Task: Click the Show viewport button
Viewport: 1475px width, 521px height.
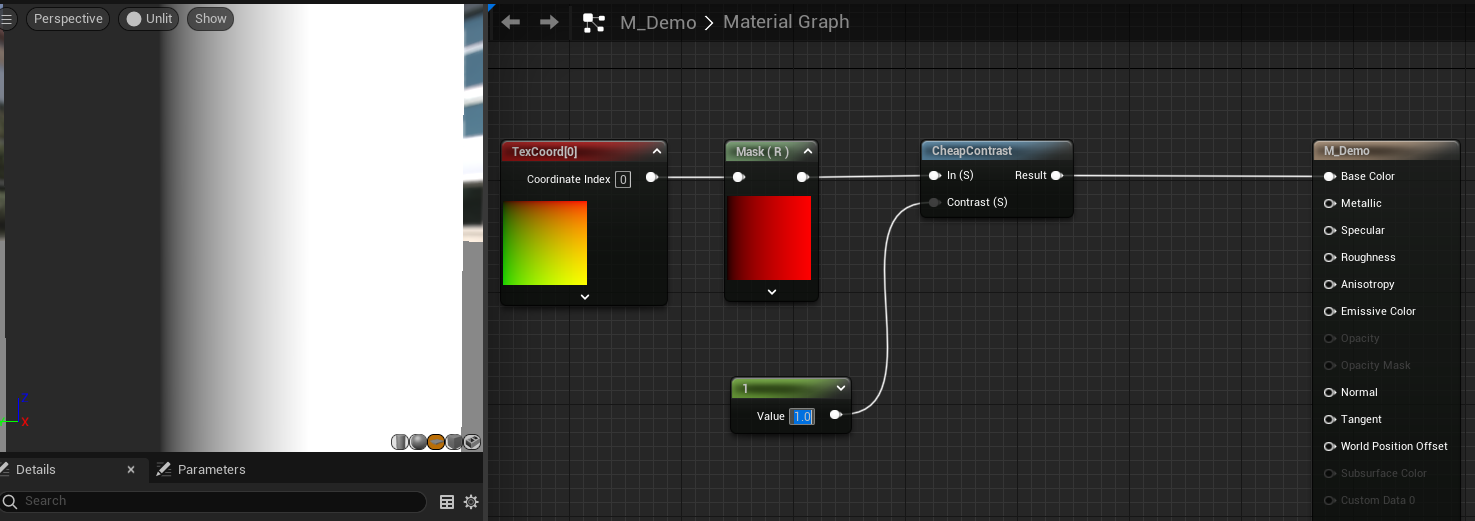Action: coord(210,19)
